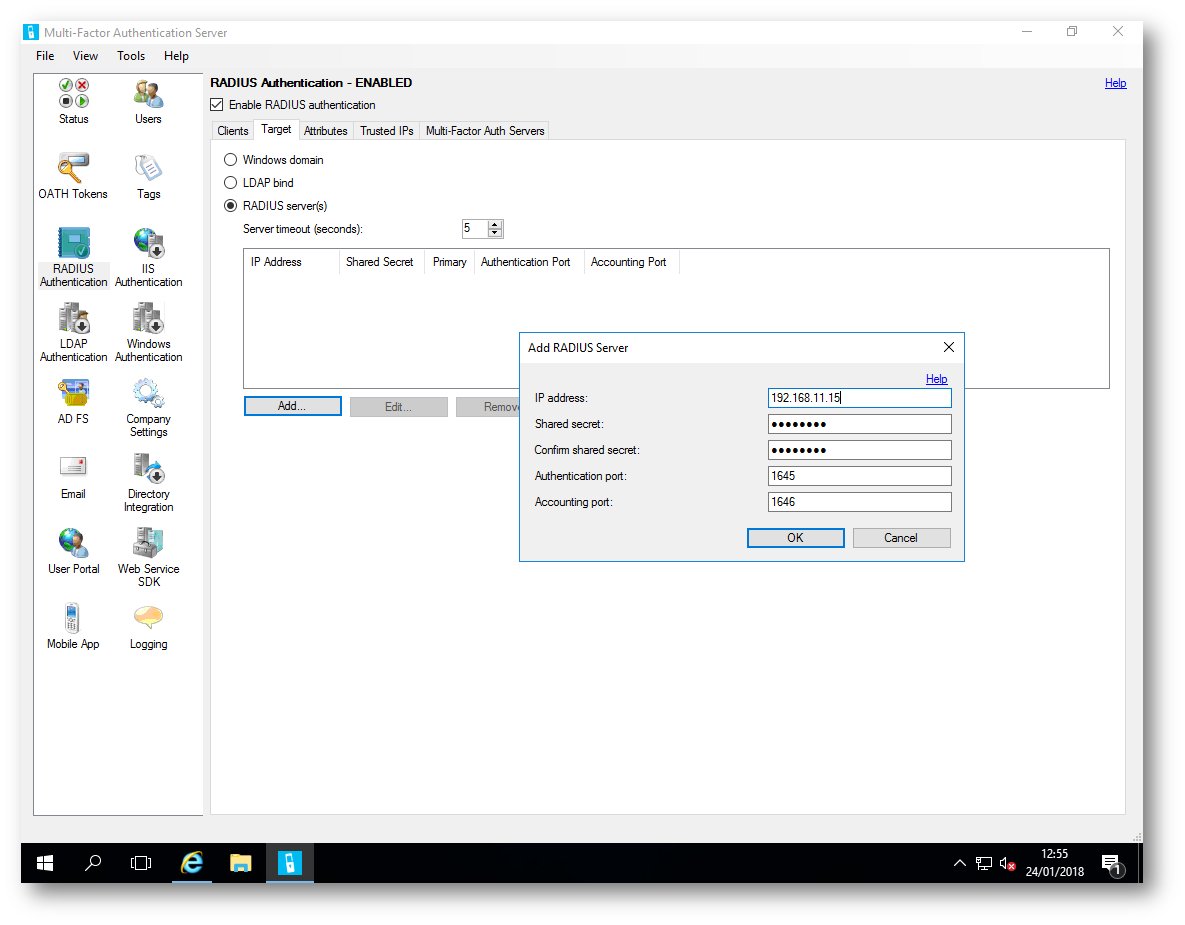
Task: Open File Explorer from taskbar
Action: coord(240,863)
